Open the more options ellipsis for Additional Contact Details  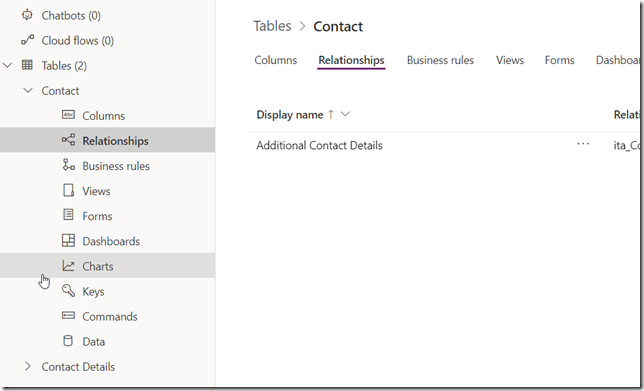click(x=583, y=144)
